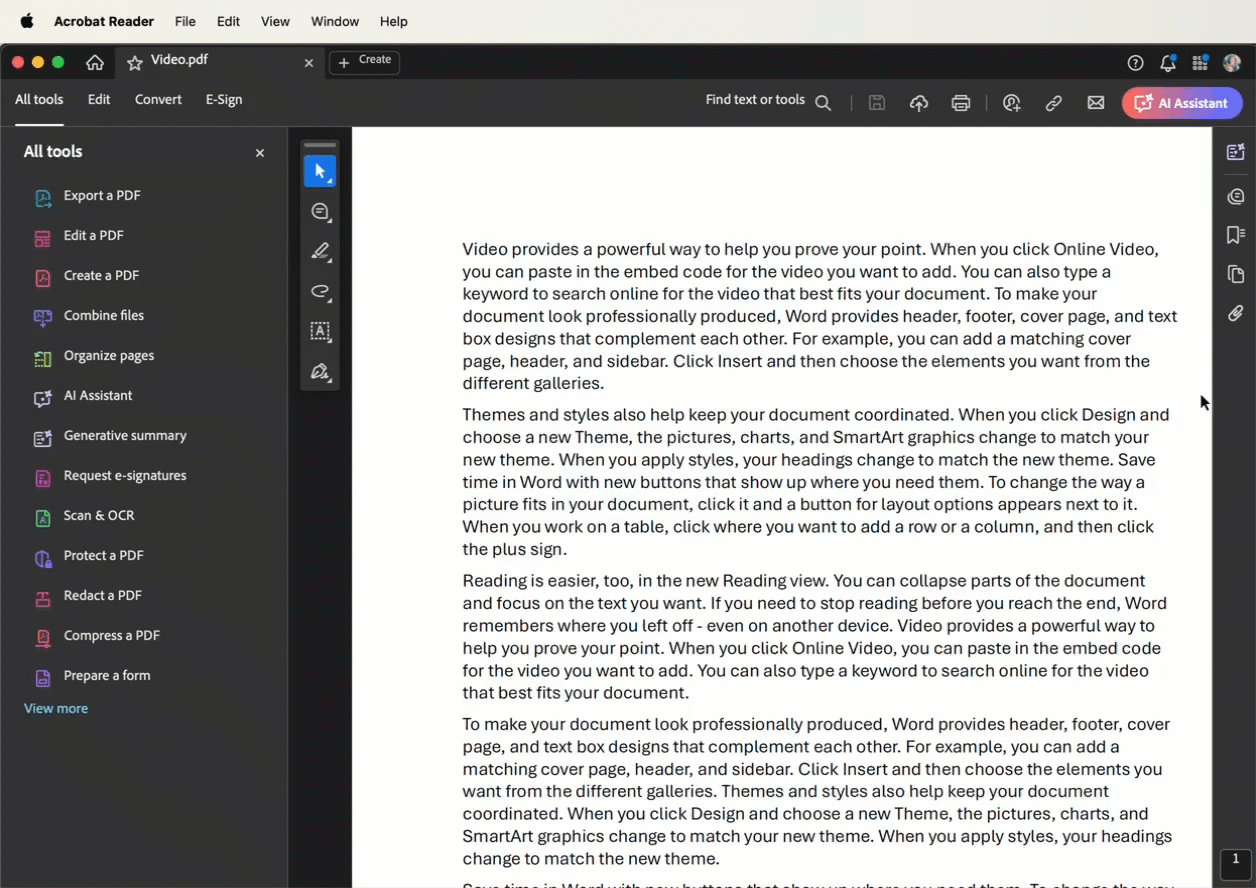Click Find text or tools search
This screenshot has width=1256, height=888.
pos(768,101)
